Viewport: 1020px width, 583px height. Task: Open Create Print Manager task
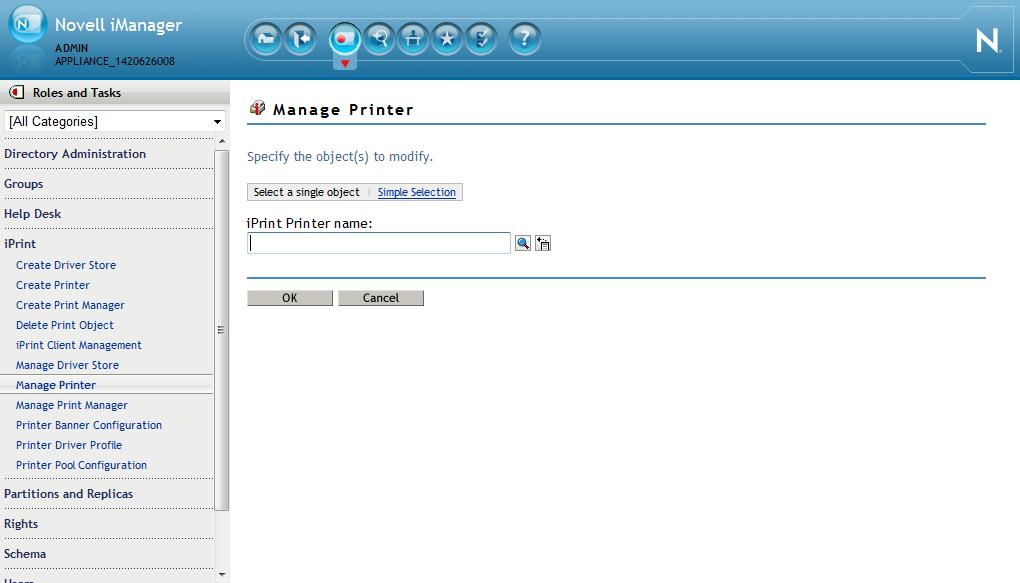(x=70, y=305)
